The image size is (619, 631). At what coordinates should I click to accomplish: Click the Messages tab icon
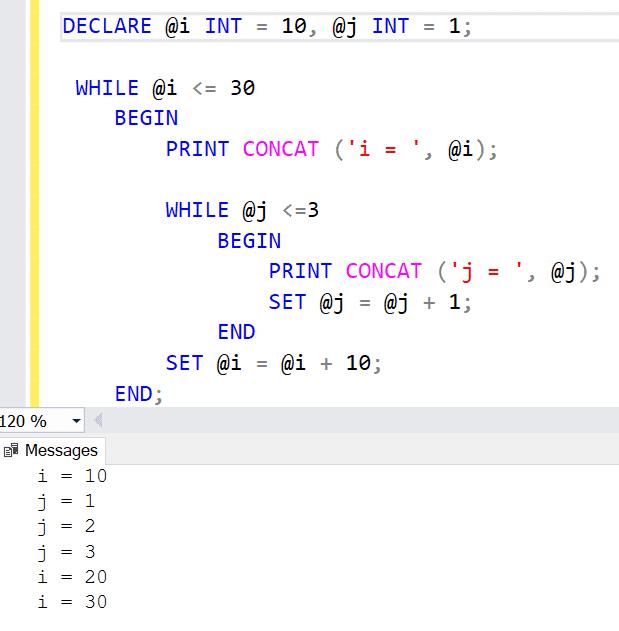tap(11, 450)
